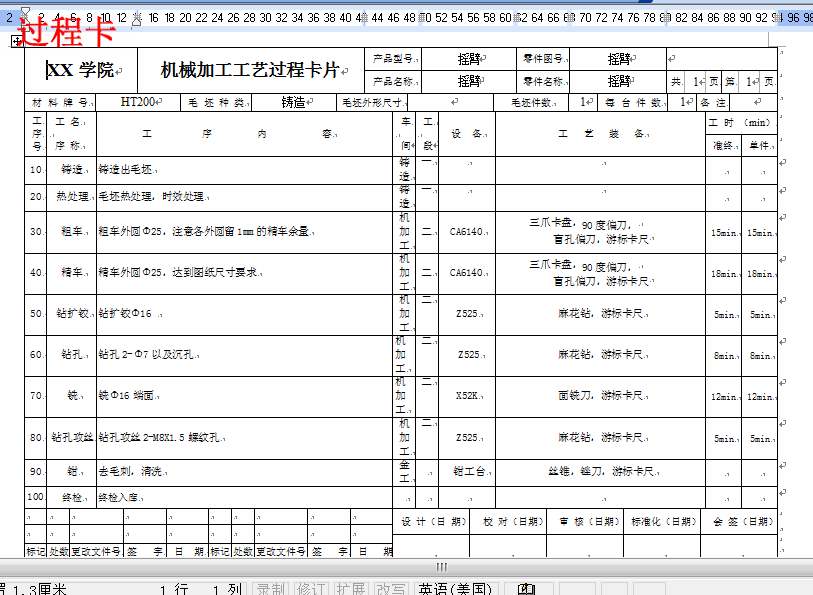Click process name 钻孔攻丝
Image resolution: width=813 pixels, height=595 pixels.
click(x=72, y=437)
